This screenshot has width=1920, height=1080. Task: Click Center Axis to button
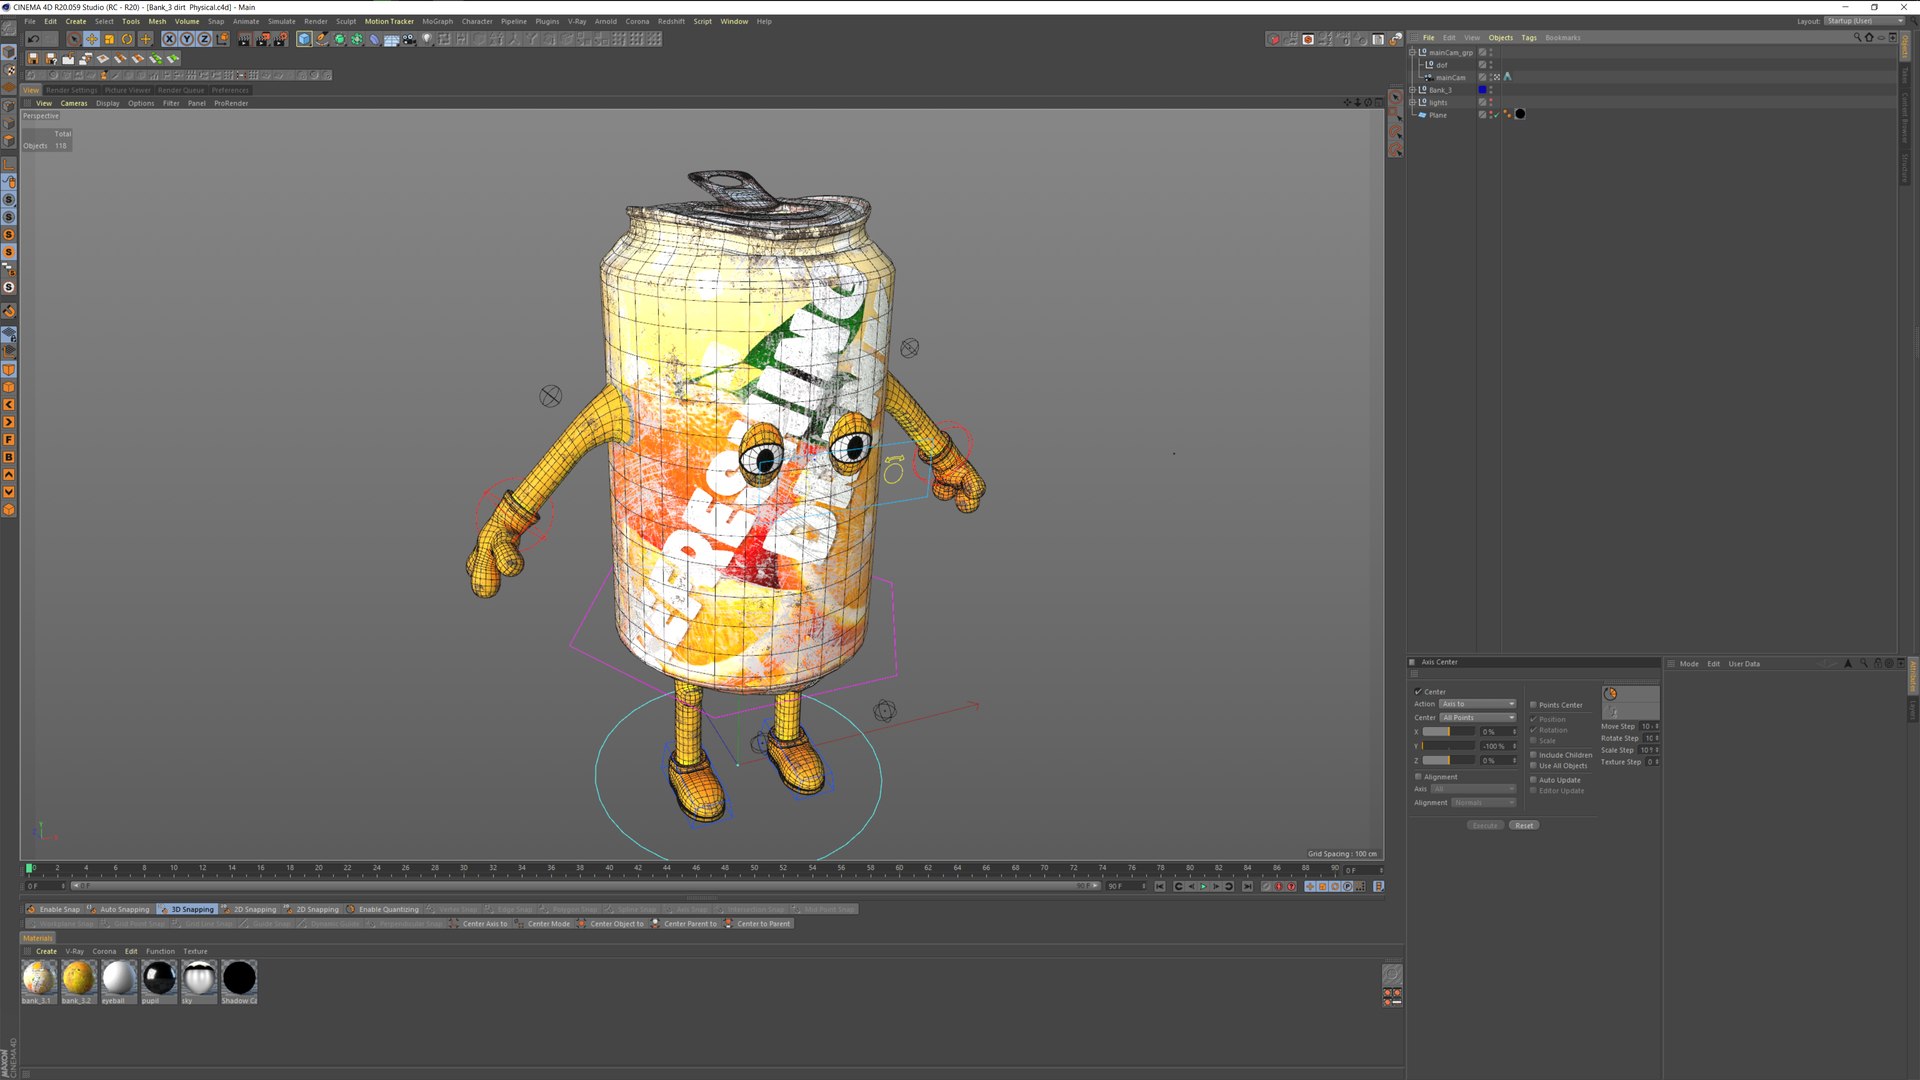(479, 924)
